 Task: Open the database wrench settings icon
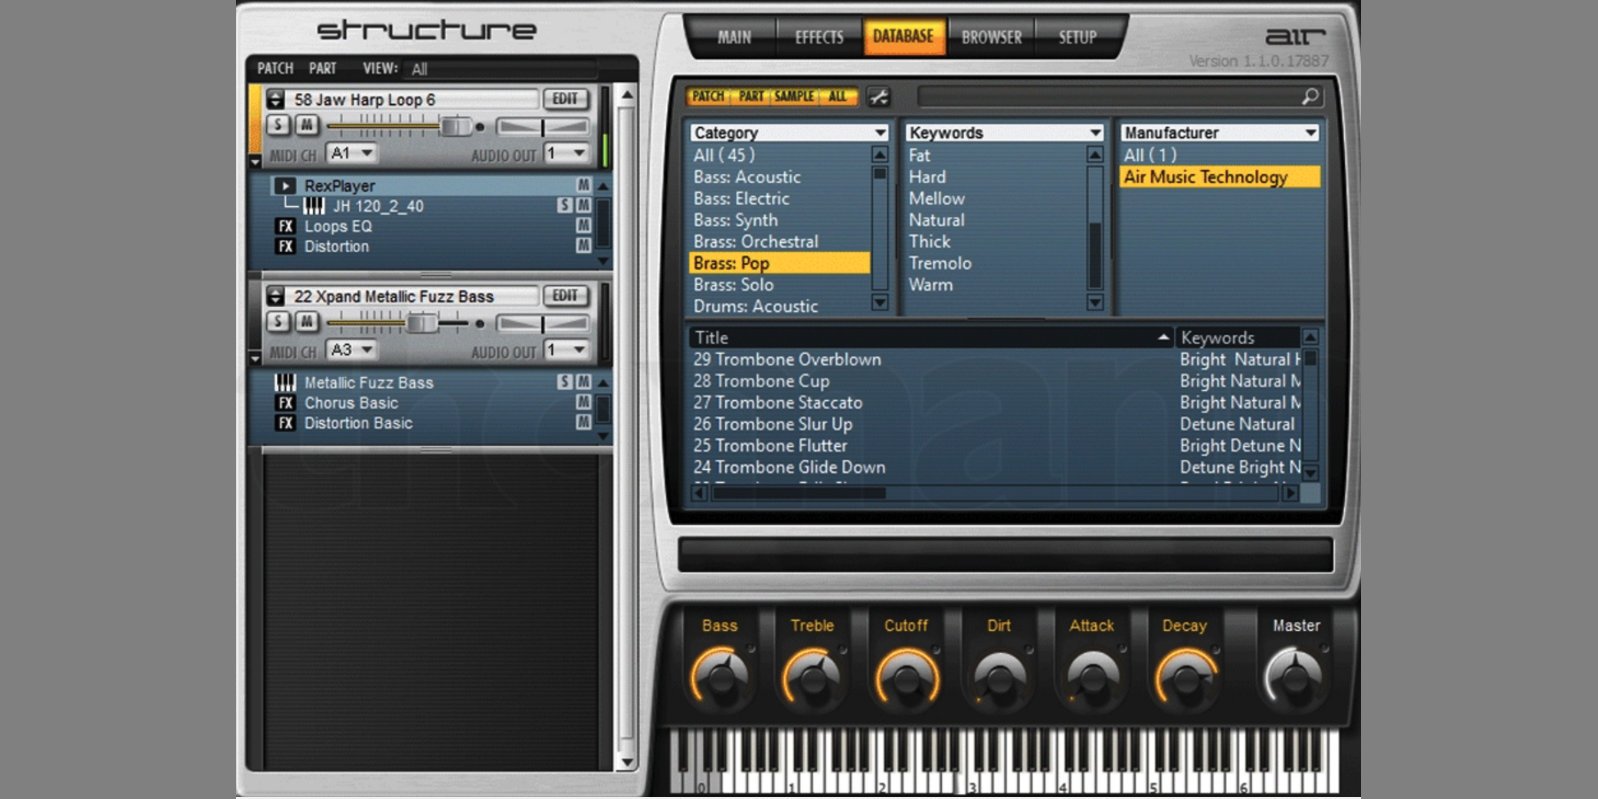pos(879,97)
